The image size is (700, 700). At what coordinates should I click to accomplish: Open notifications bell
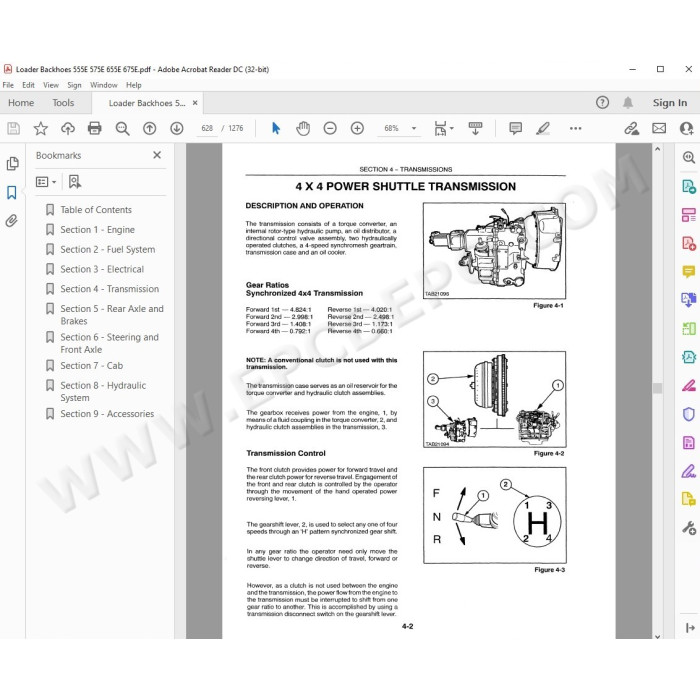point(628,103)
